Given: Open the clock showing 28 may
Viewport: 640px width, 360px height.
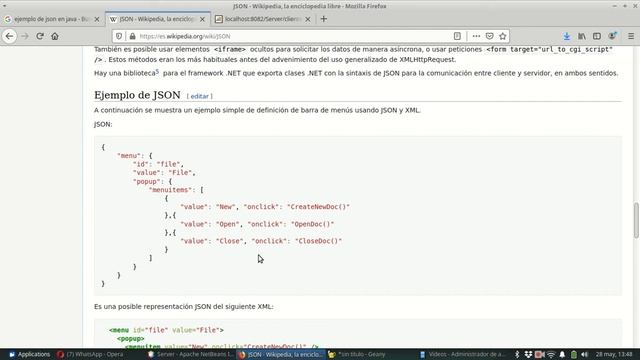Looking at the screenshot, I should point(614,354).
